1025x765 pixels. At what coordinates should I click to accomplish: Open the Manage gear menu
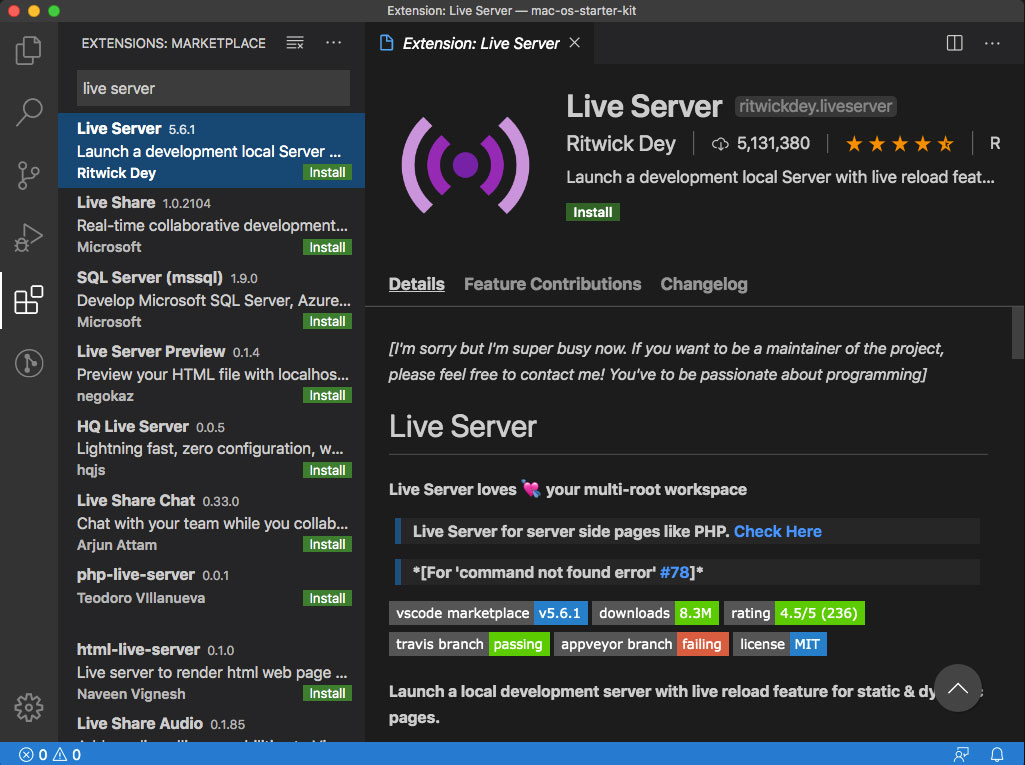pyautogui.click(x=28, y=707)
